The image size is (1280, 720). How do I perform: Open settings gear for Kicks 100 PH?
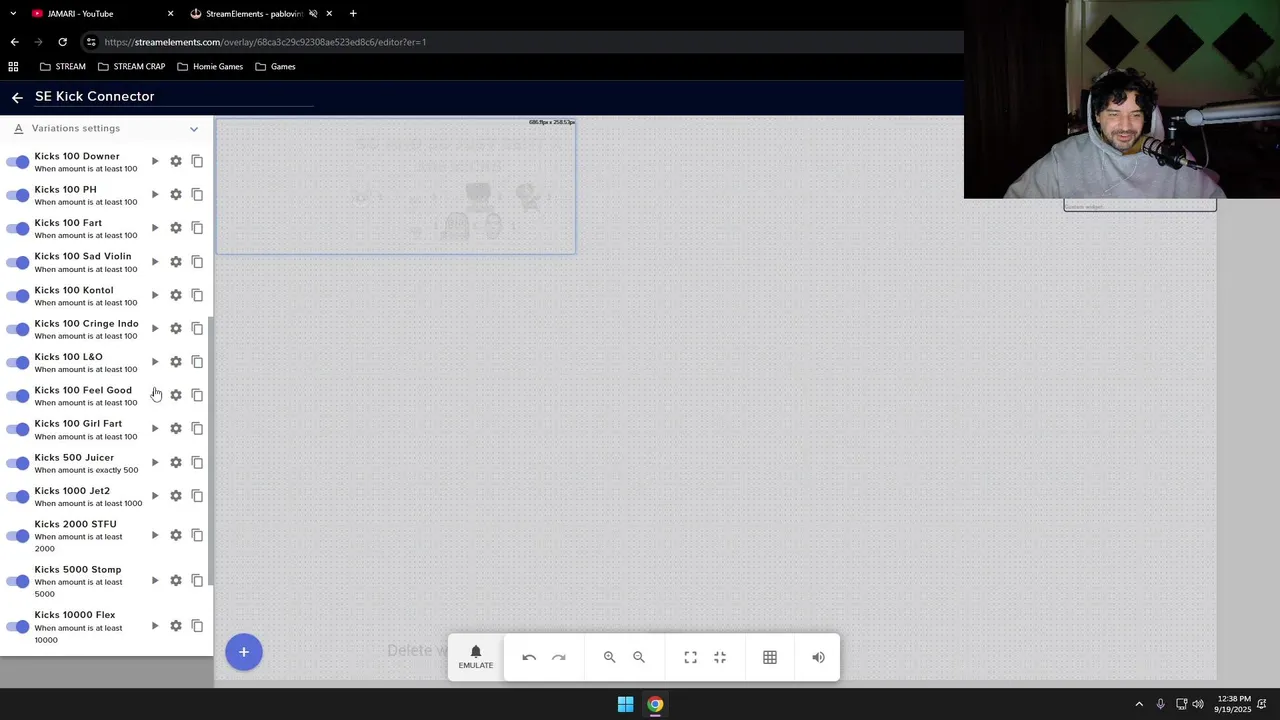click(176, 194)
